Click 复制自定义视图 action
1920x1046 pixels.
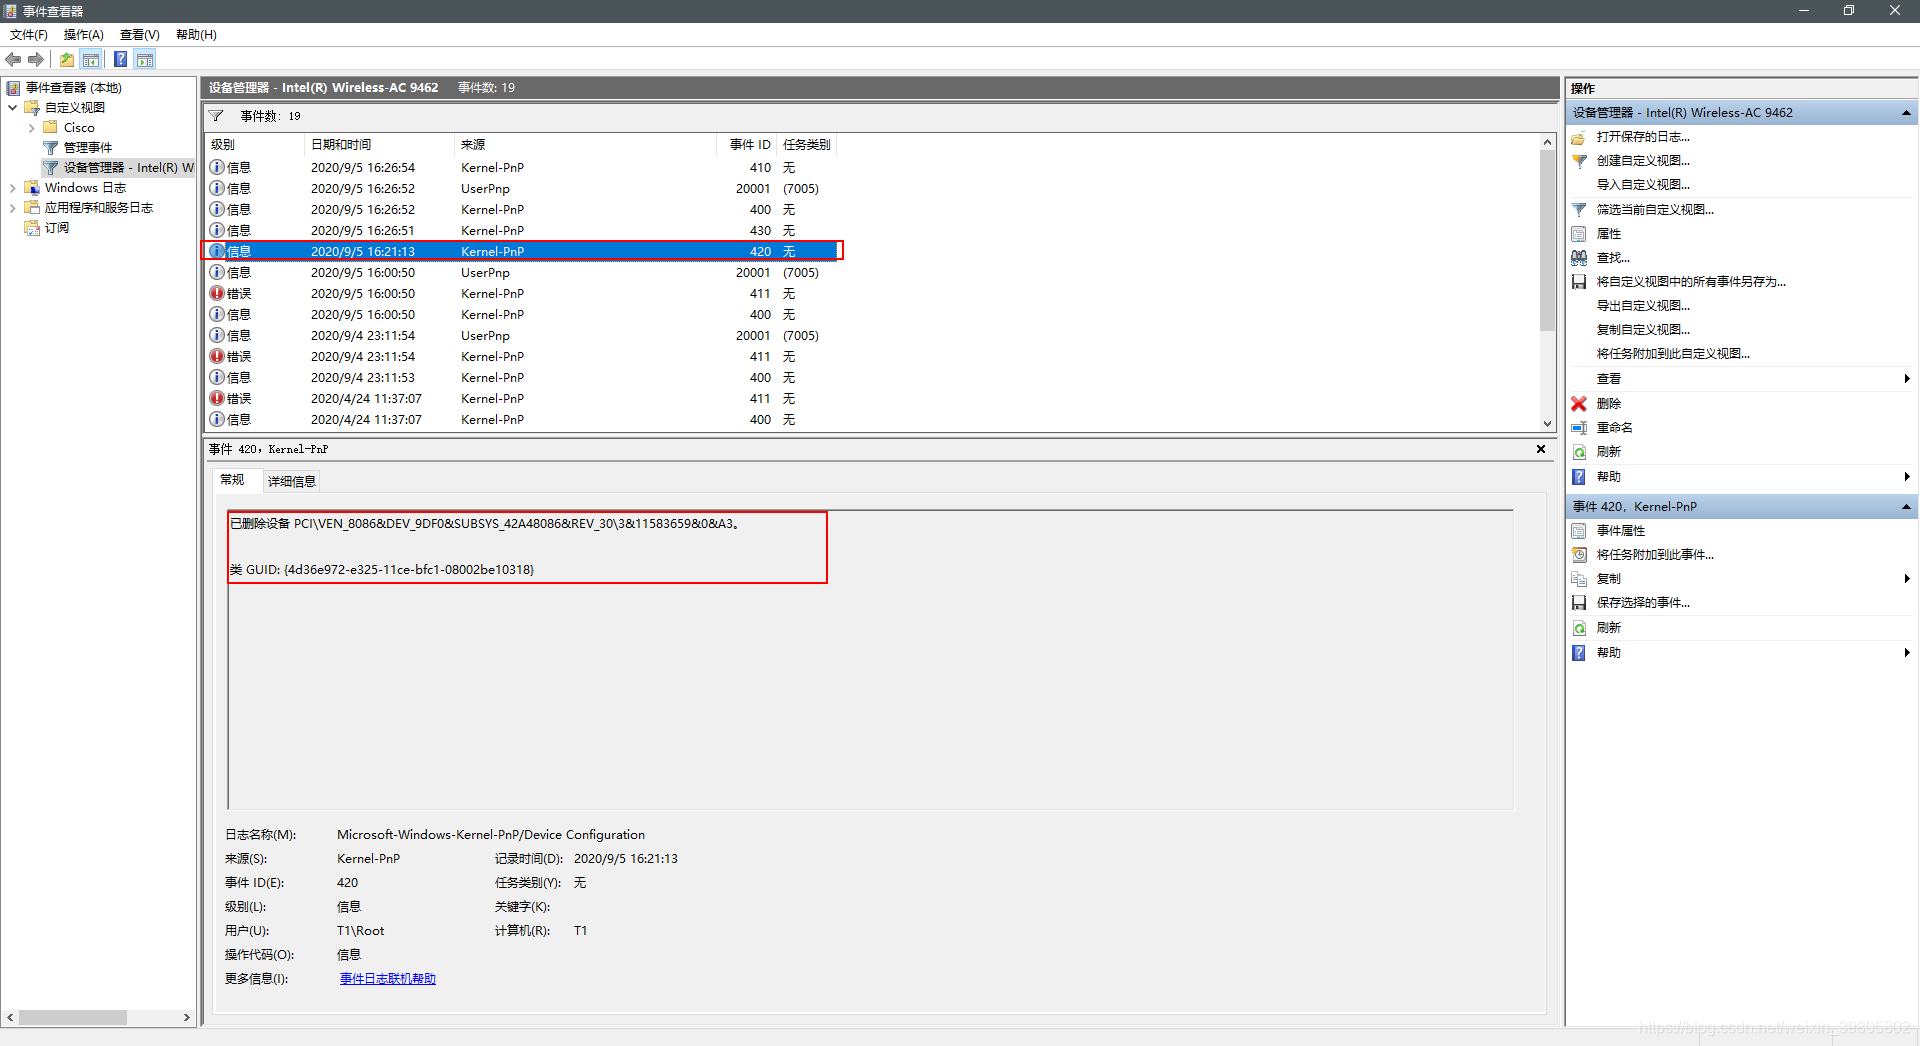1643,330
